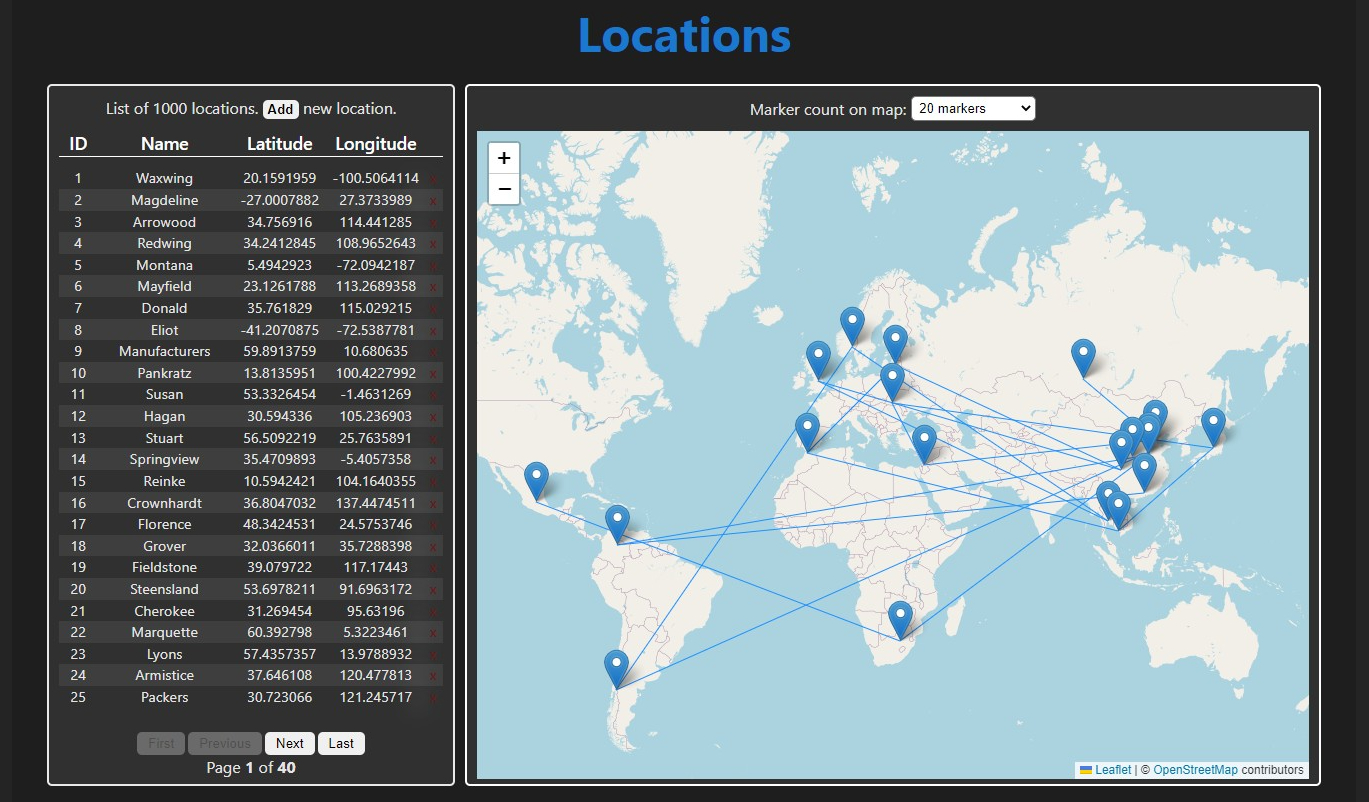Jump to the Last page
This screenshot has height=802, width=1369.
click(341, 743)
